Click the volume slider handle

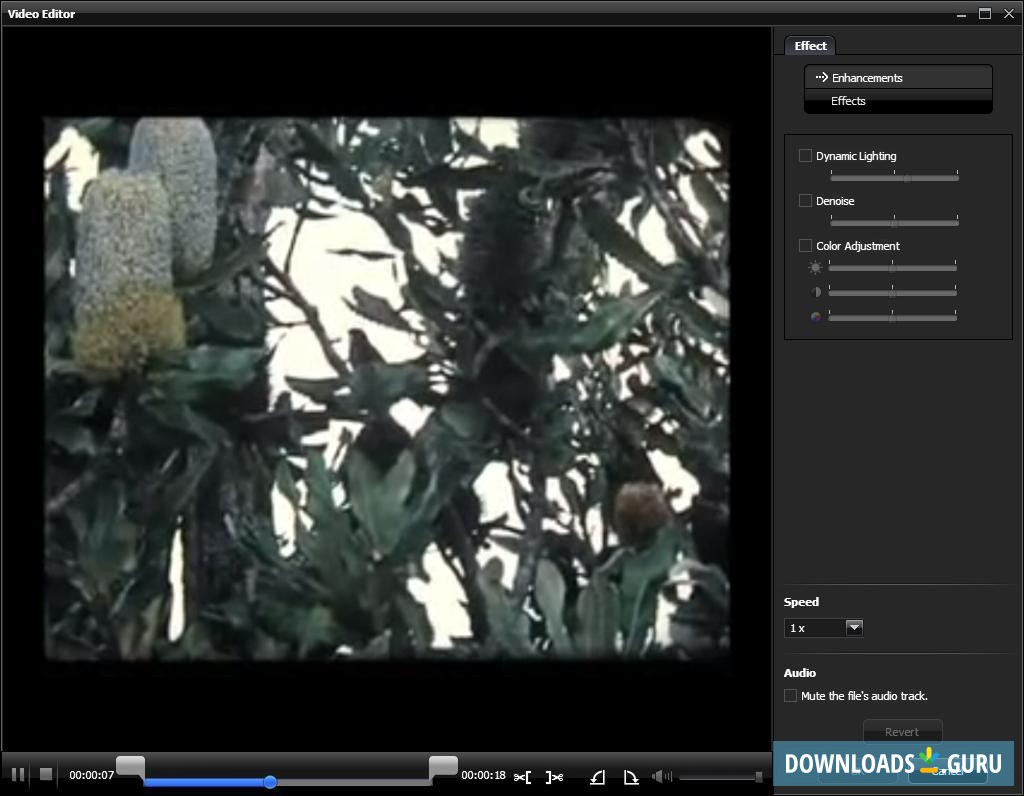click(758, 776)
